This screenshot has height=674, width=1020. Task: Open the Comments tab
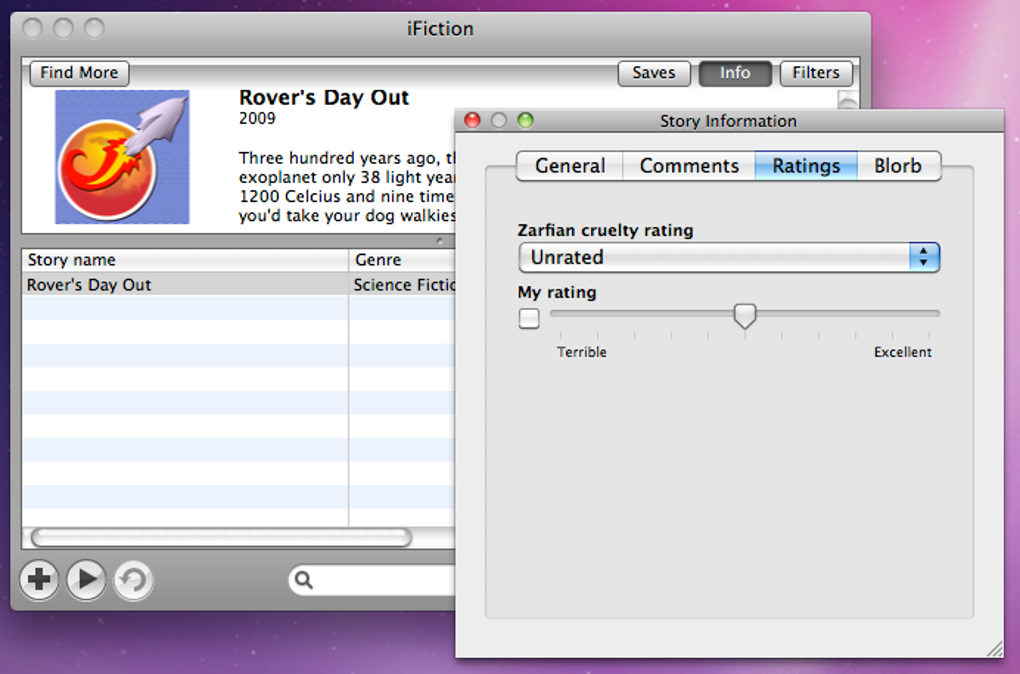tap(689, 166)
